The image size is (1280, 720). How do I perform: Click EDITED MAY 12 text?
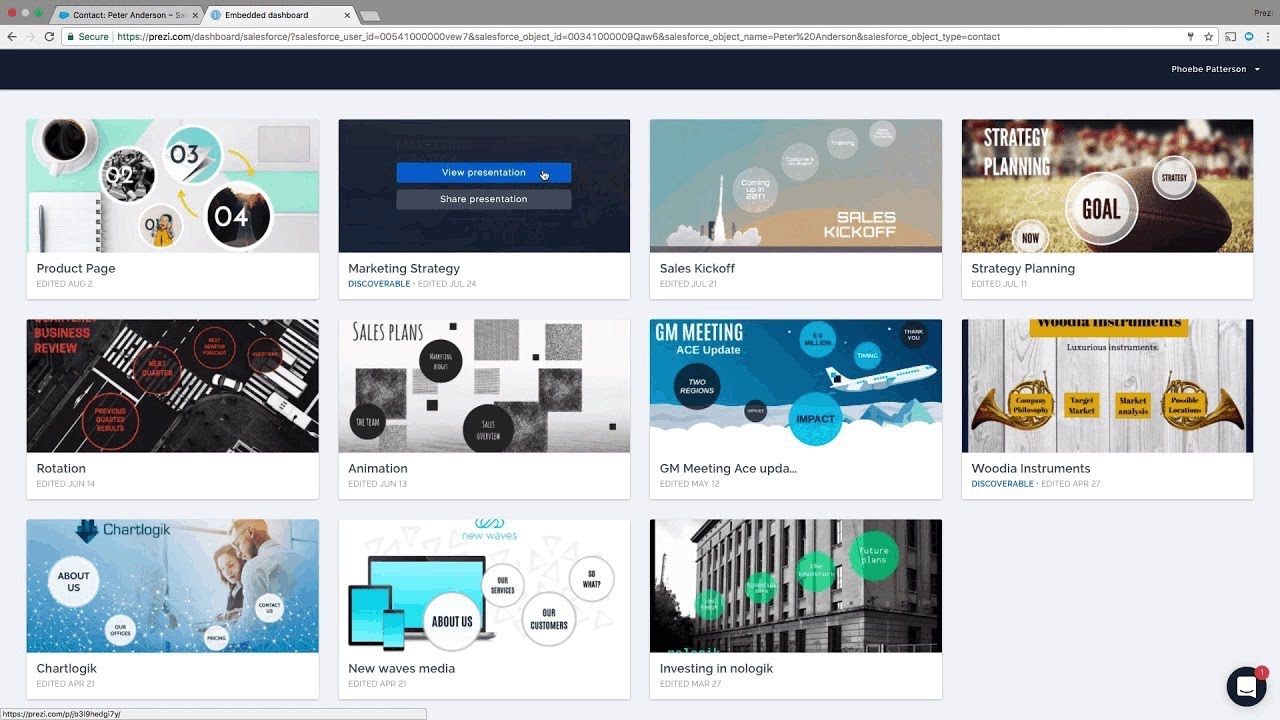[689, 484]
